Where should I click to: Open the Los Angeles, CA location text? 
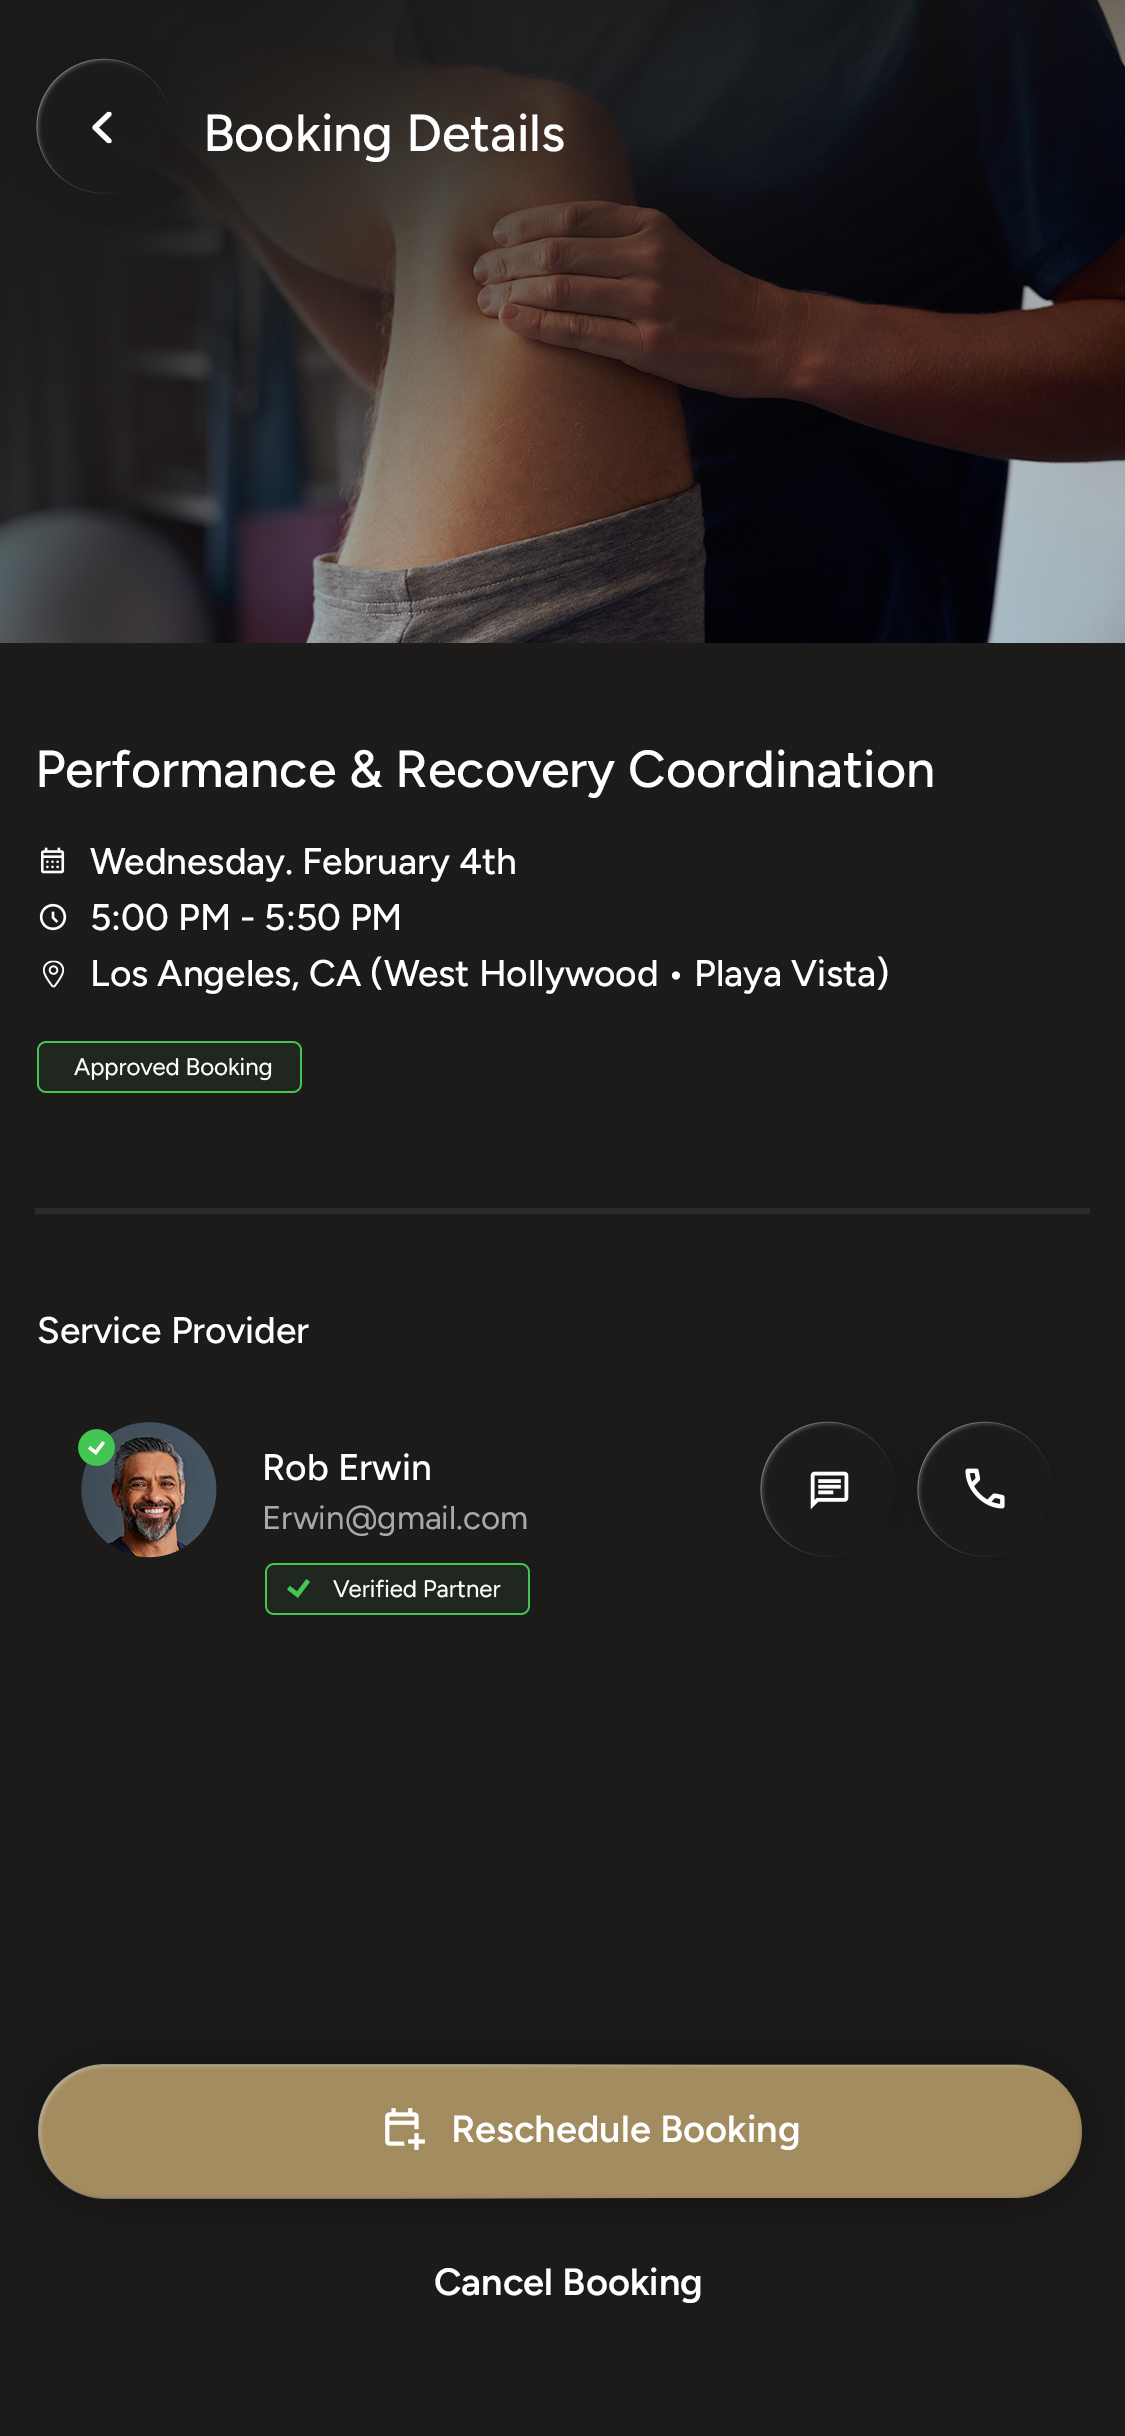coord(489,974)
